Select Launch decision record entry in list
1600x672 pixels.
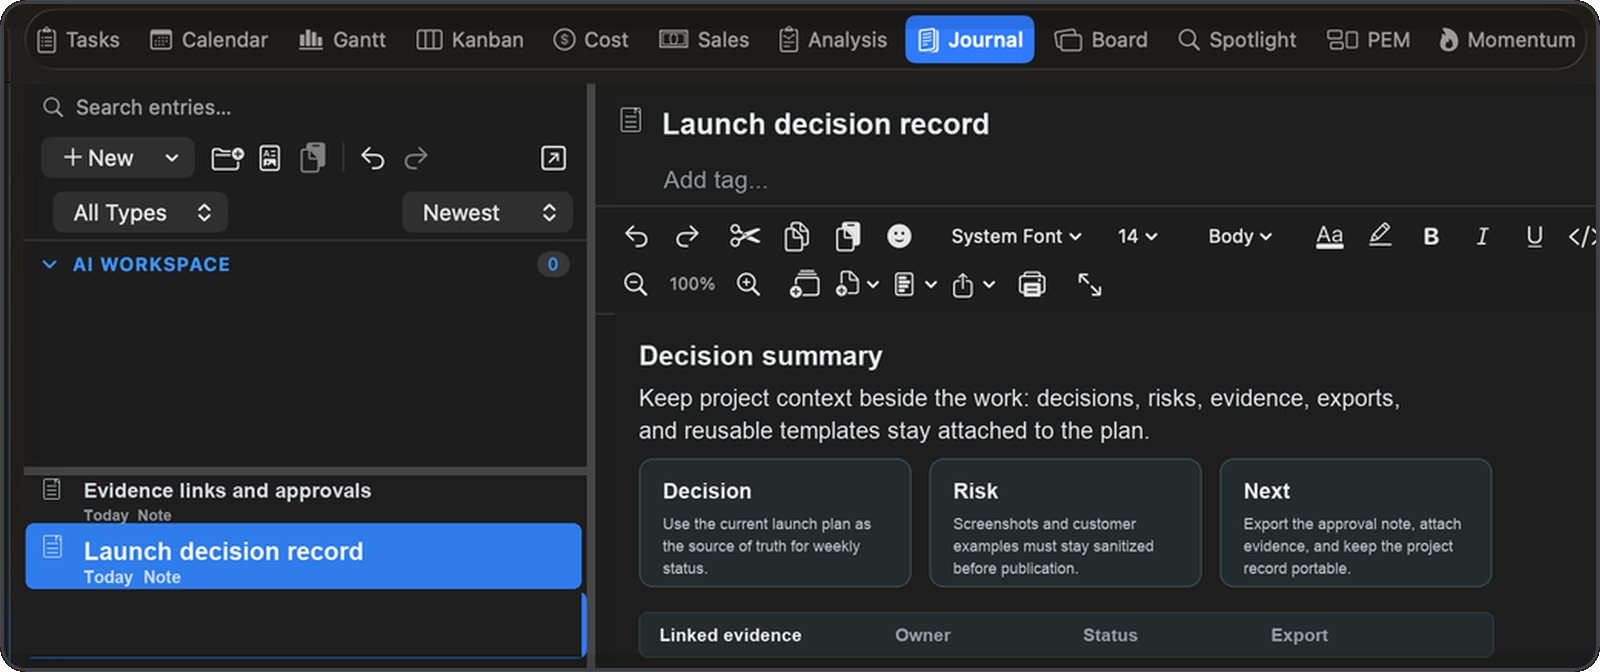(x=303, y=556)
